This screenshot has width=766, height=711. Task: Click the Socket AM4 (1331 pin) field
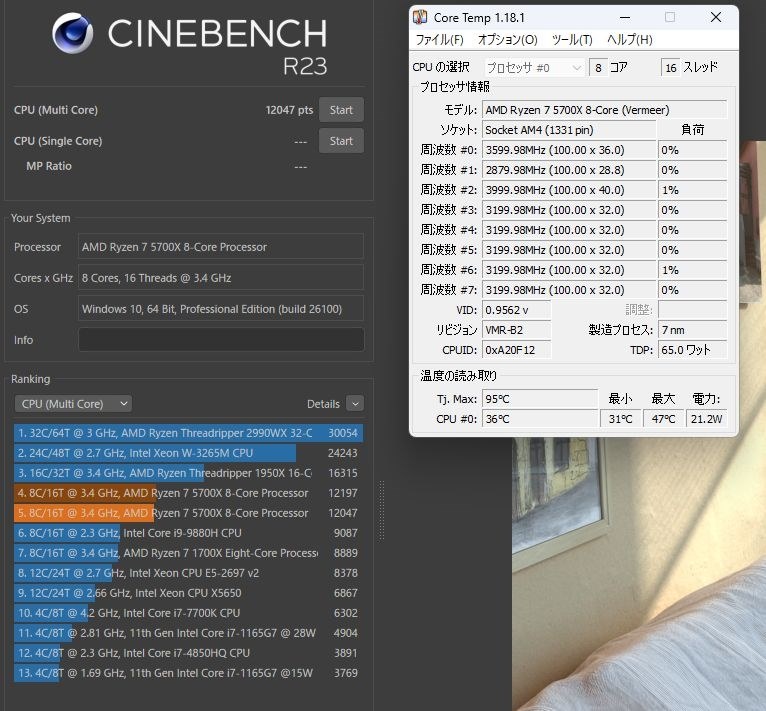pos(569,130)
